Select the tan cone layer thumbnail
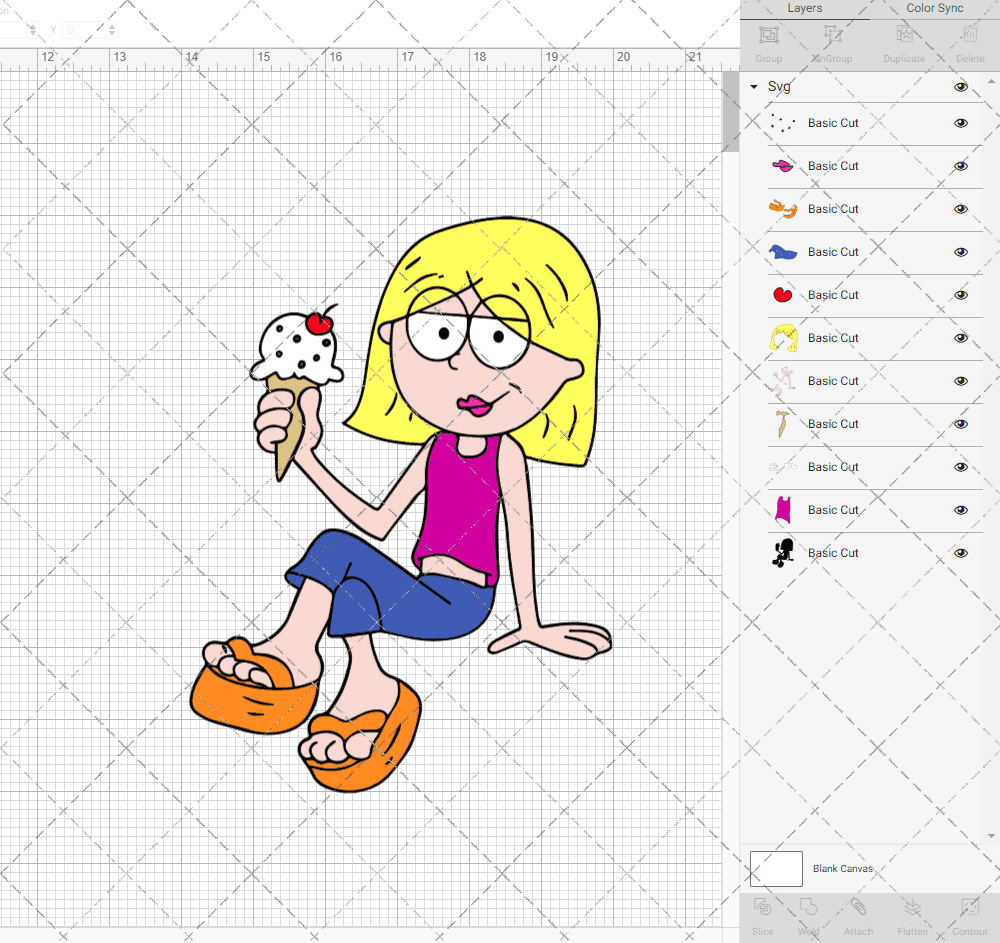 783,424
